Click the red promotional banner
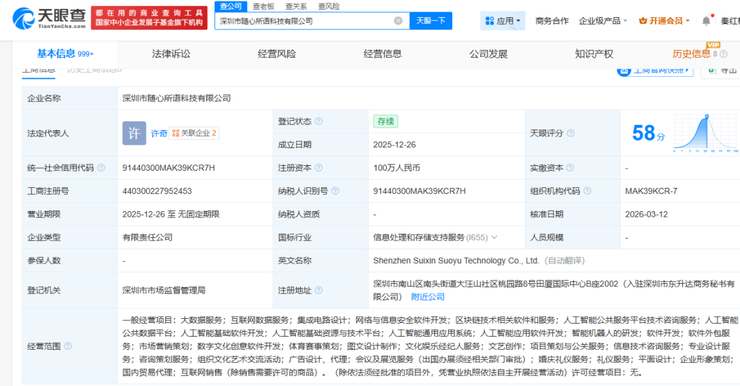Image resolution: width=740 pixels, height=386 pixels. [x=149, y=18]
